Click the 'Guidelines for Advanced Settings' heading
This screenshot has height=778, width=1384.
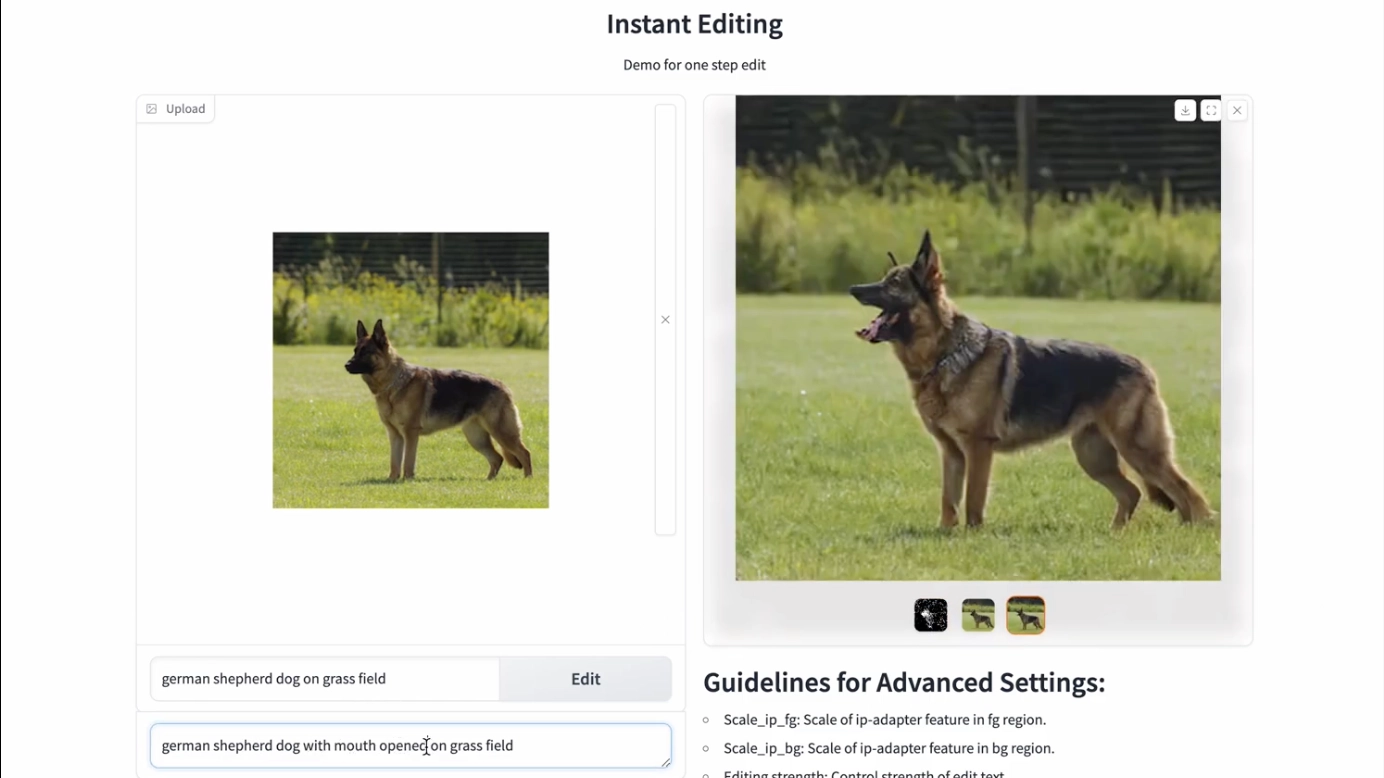pos(904,683)
